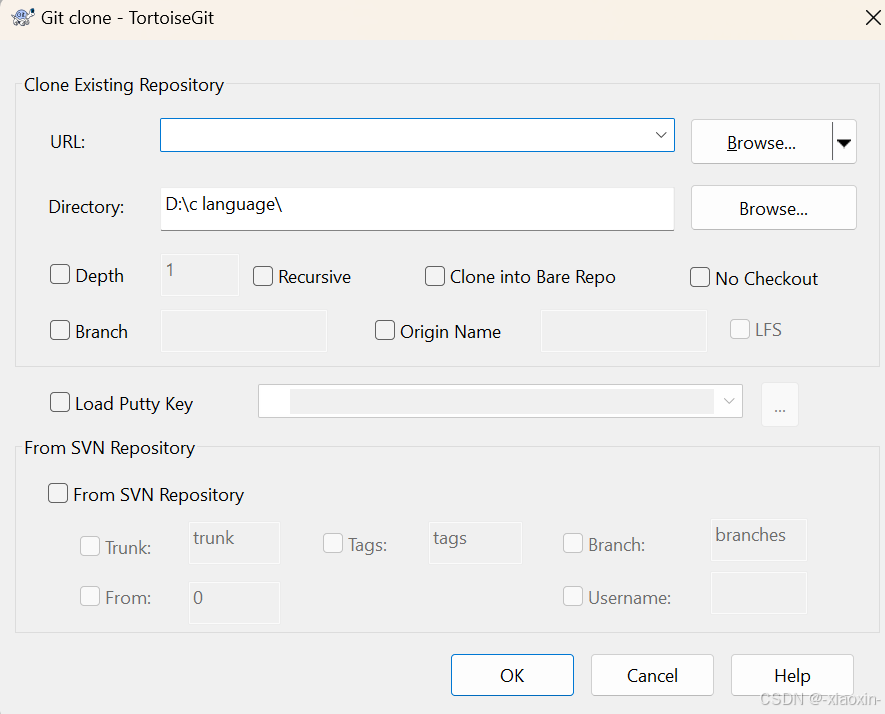Screen dimensions: 885x714
Task: Click the tags text field
Action: [475, 543]
